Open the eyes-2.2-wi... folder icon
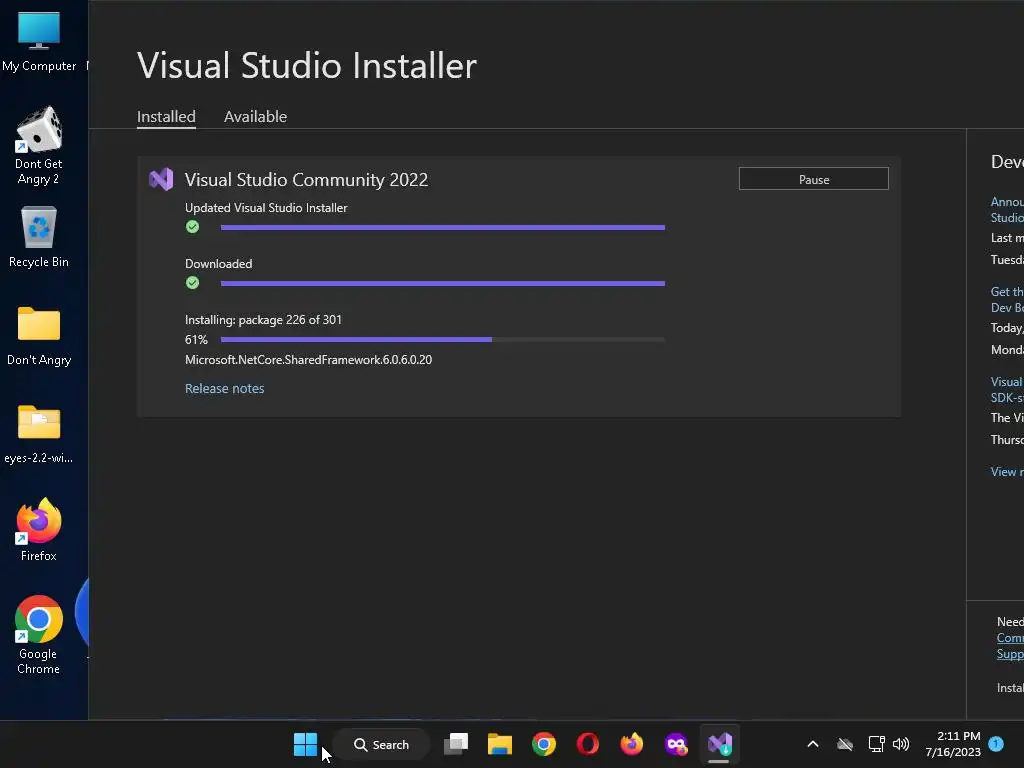The height and width of the screenshot is (768, 1024). [39, 433]
